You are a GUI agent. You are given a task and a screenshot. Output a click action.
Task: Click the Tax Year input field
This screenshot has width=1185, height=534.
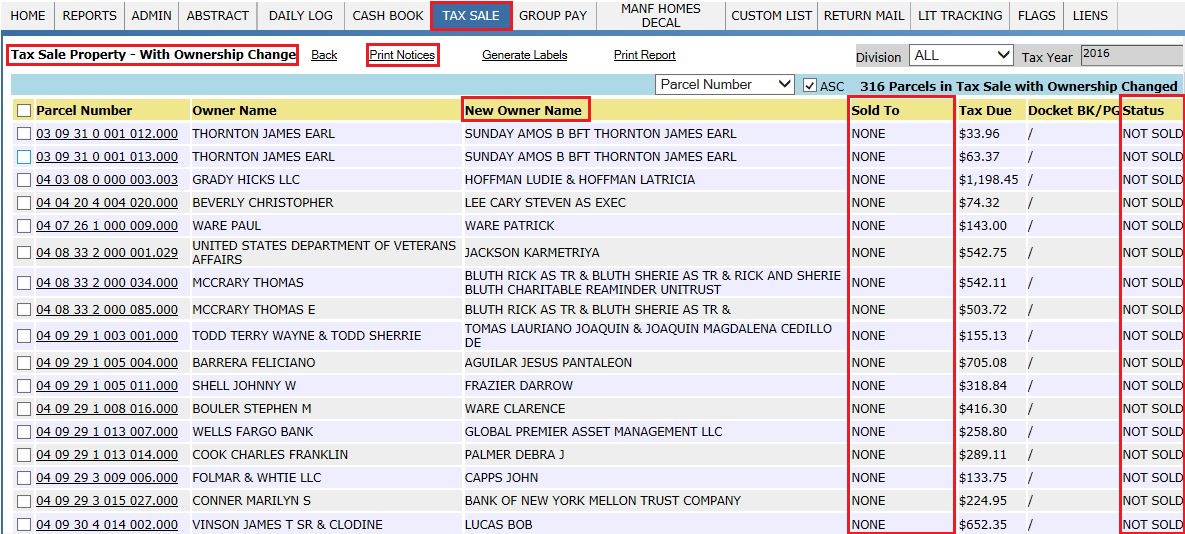(x=1130, y=56)
